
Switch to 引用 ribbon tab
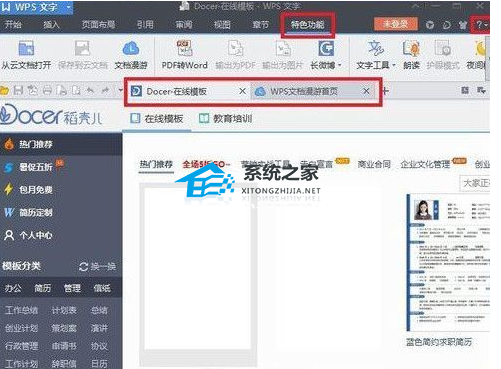tap(145, 24)
